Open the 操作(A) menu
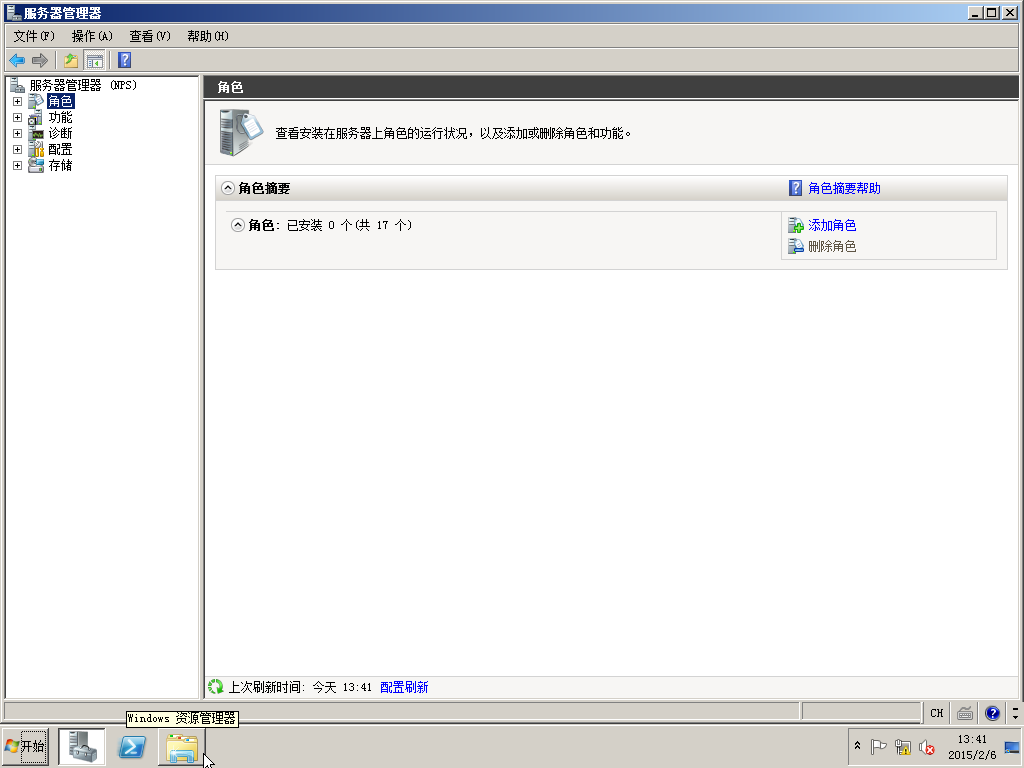 (x=92, y=37)
